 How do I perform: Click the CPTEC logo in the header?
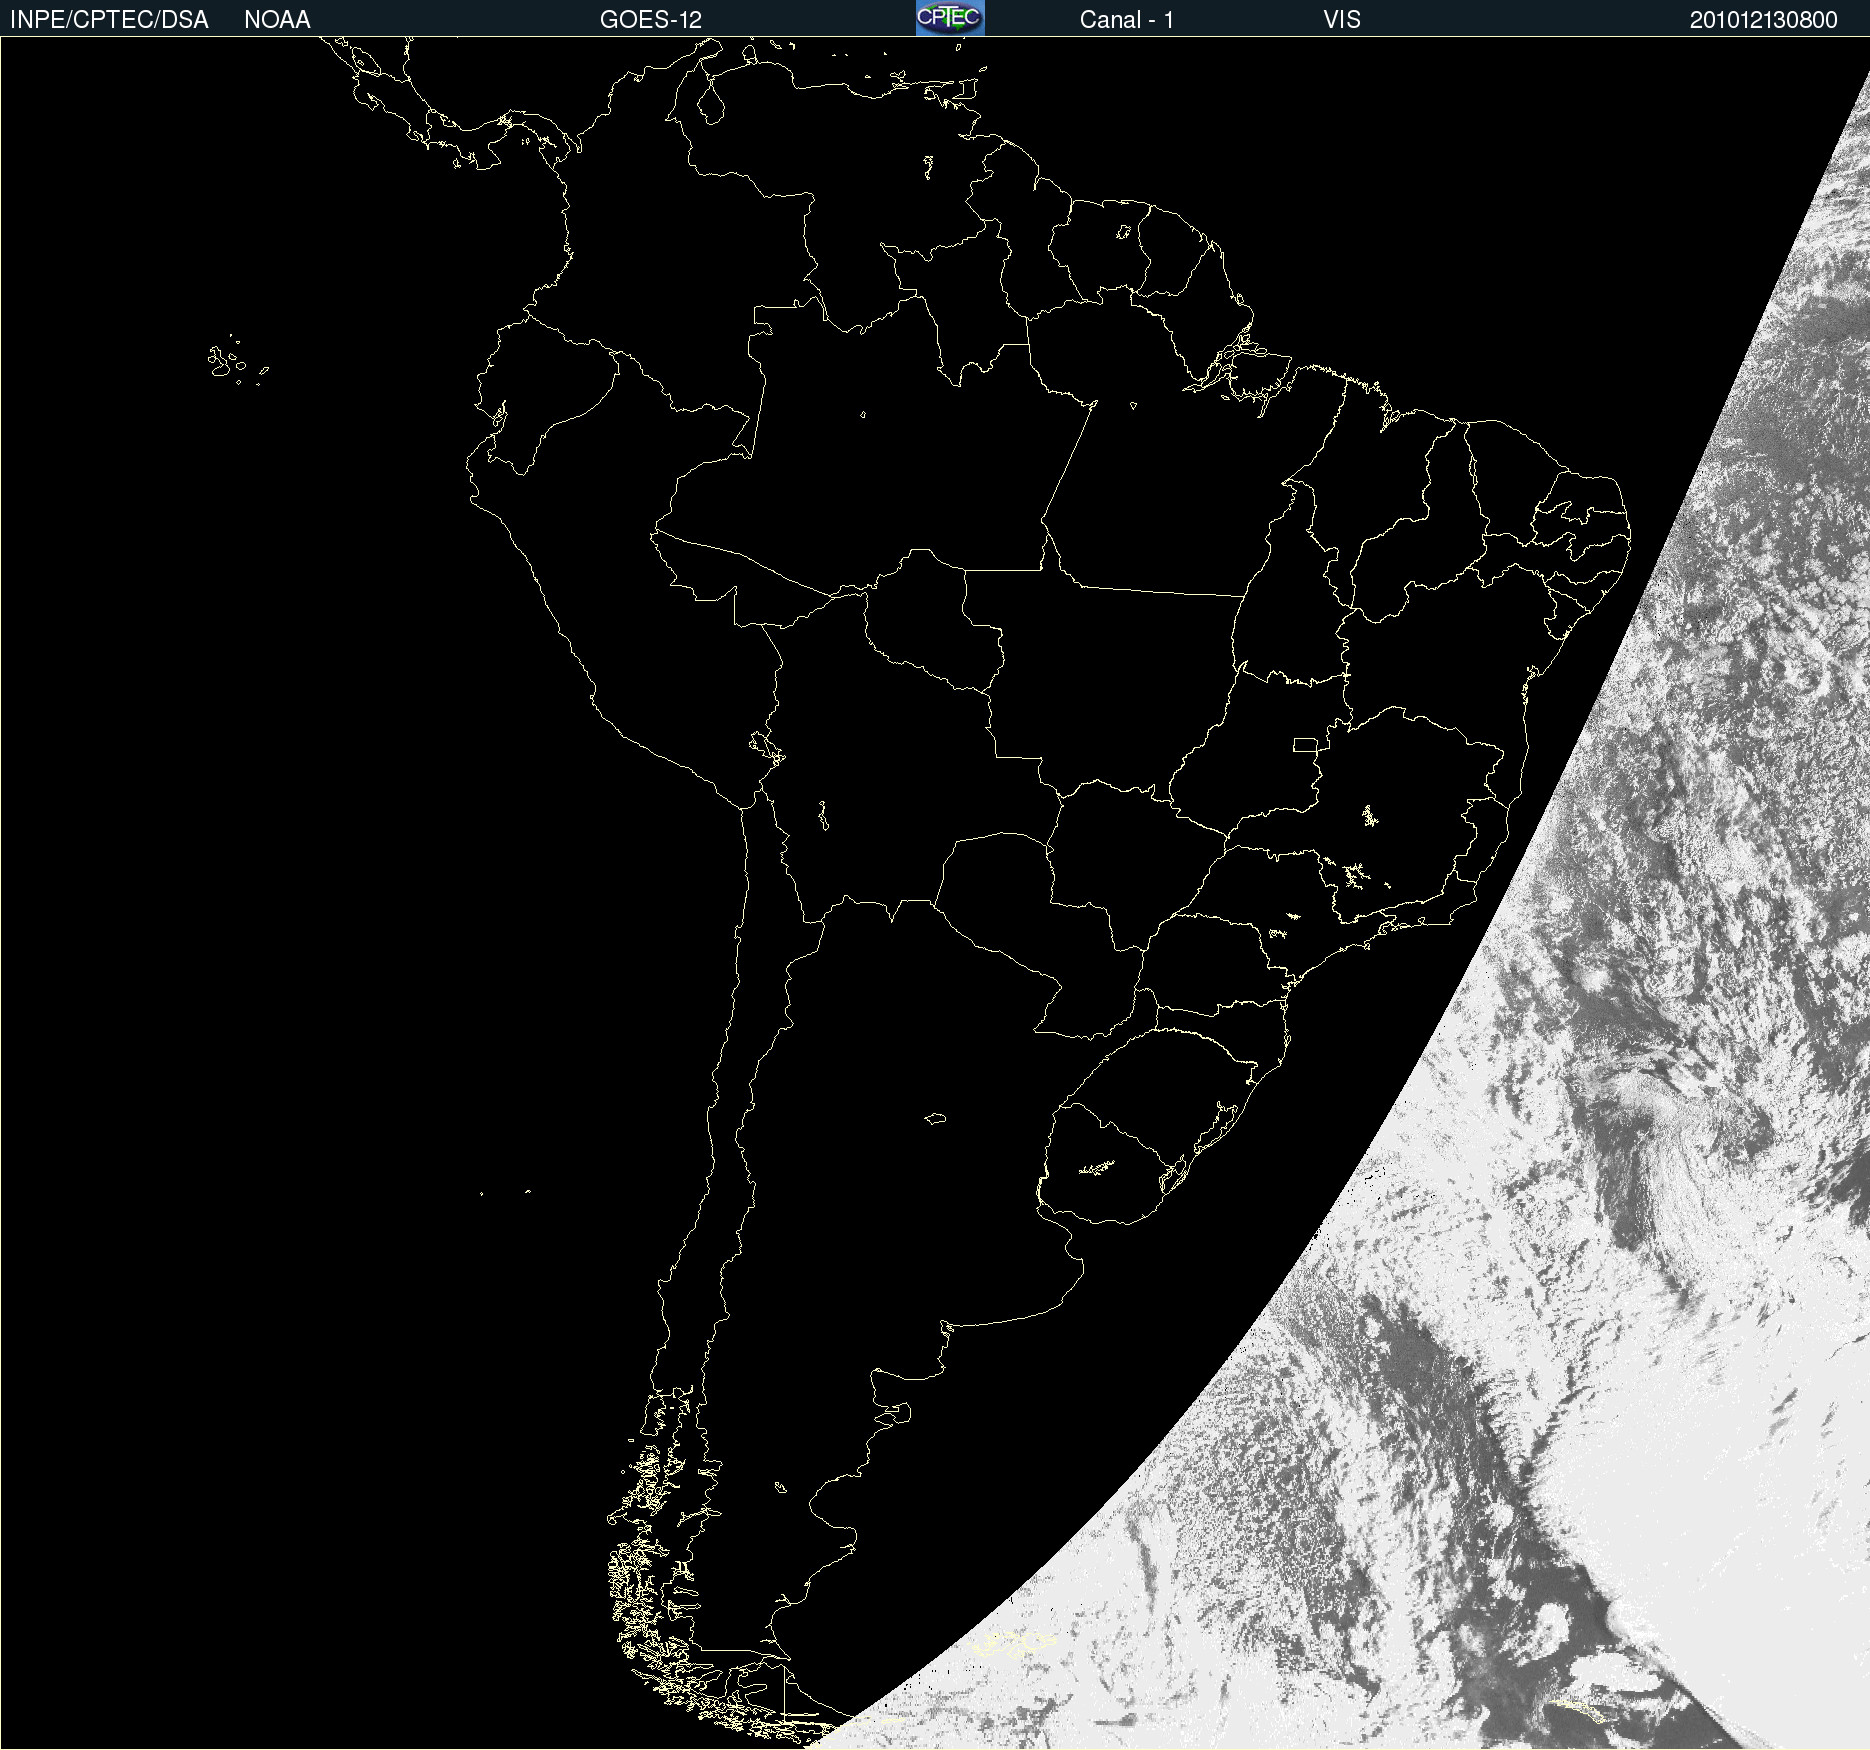coord(950,18)
